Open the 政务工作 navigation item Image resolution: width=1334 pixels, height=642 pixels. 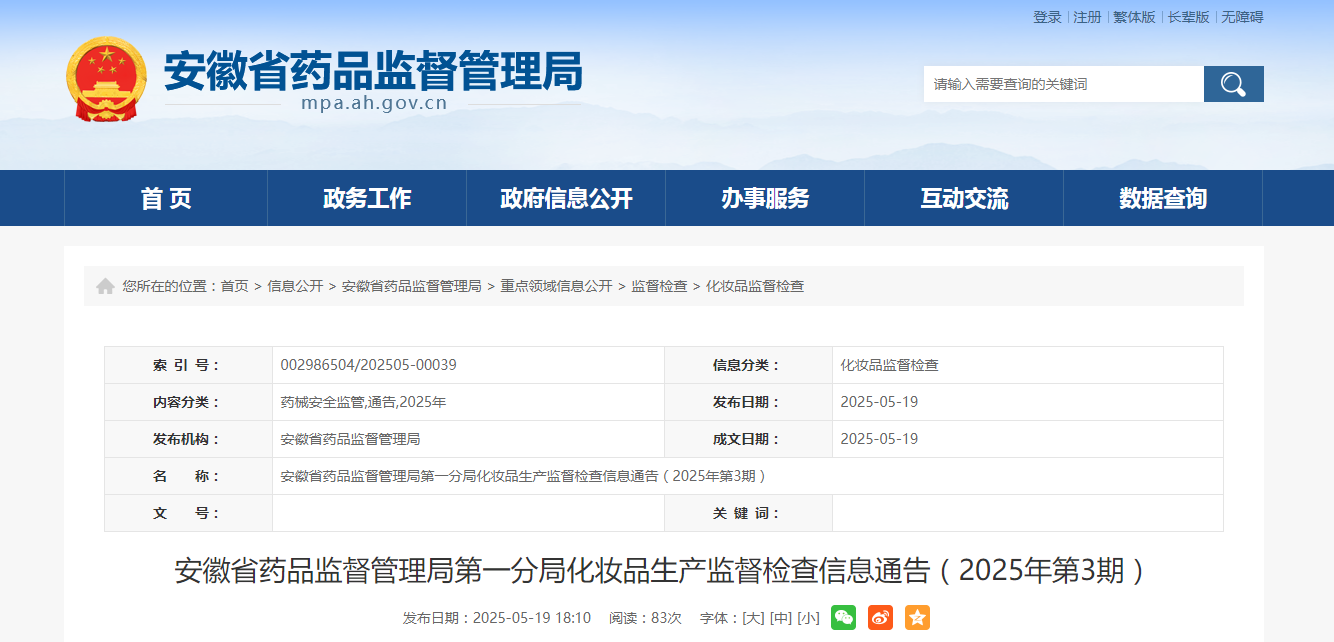click(x=367, y=198)
